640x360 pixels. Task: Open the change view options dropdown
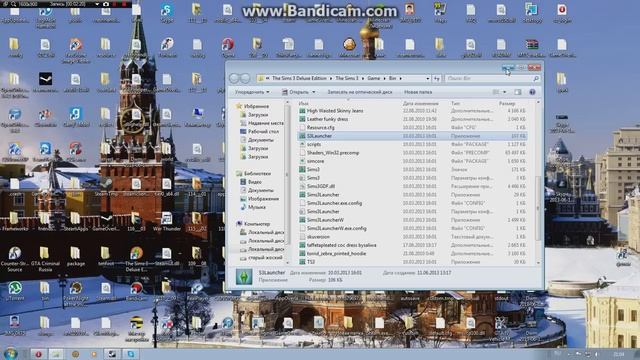[505, 92]
